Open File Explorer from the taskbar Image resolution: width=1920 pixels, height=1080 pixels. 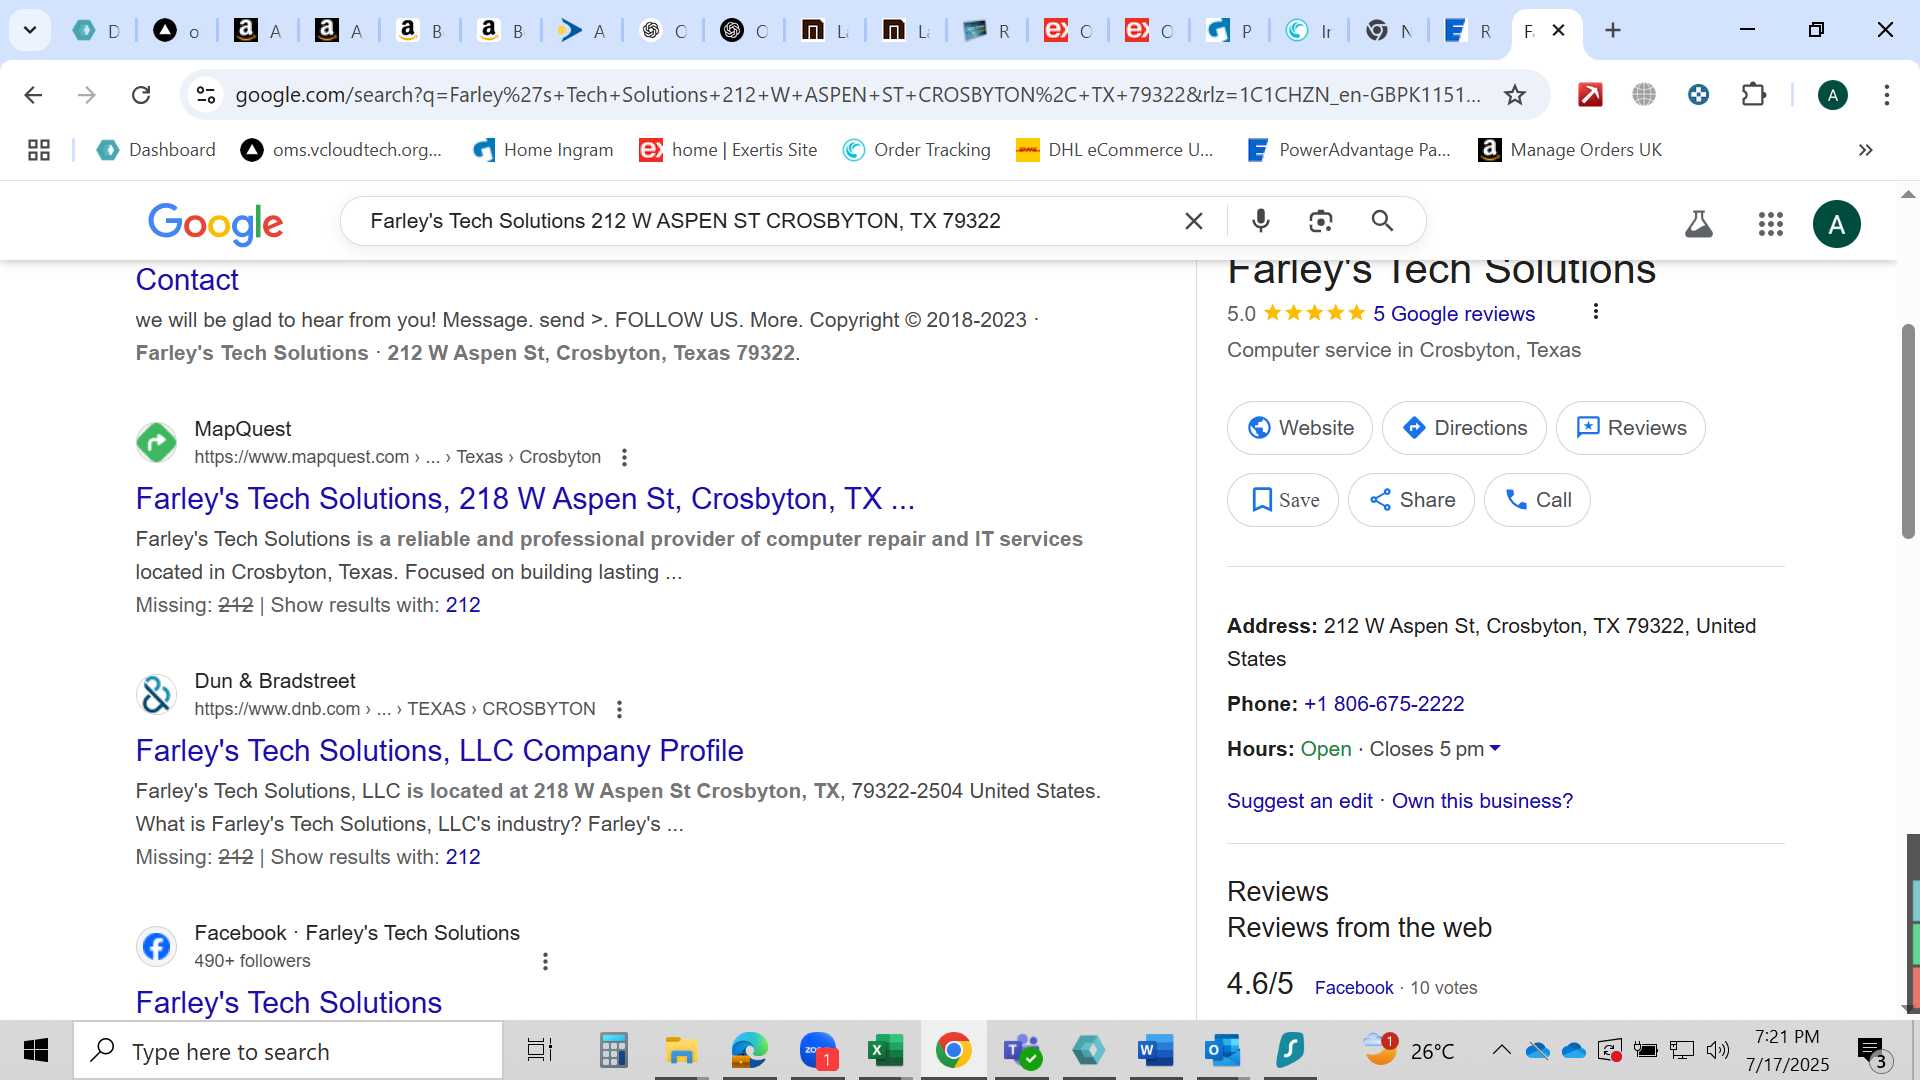pos(681,1051)
